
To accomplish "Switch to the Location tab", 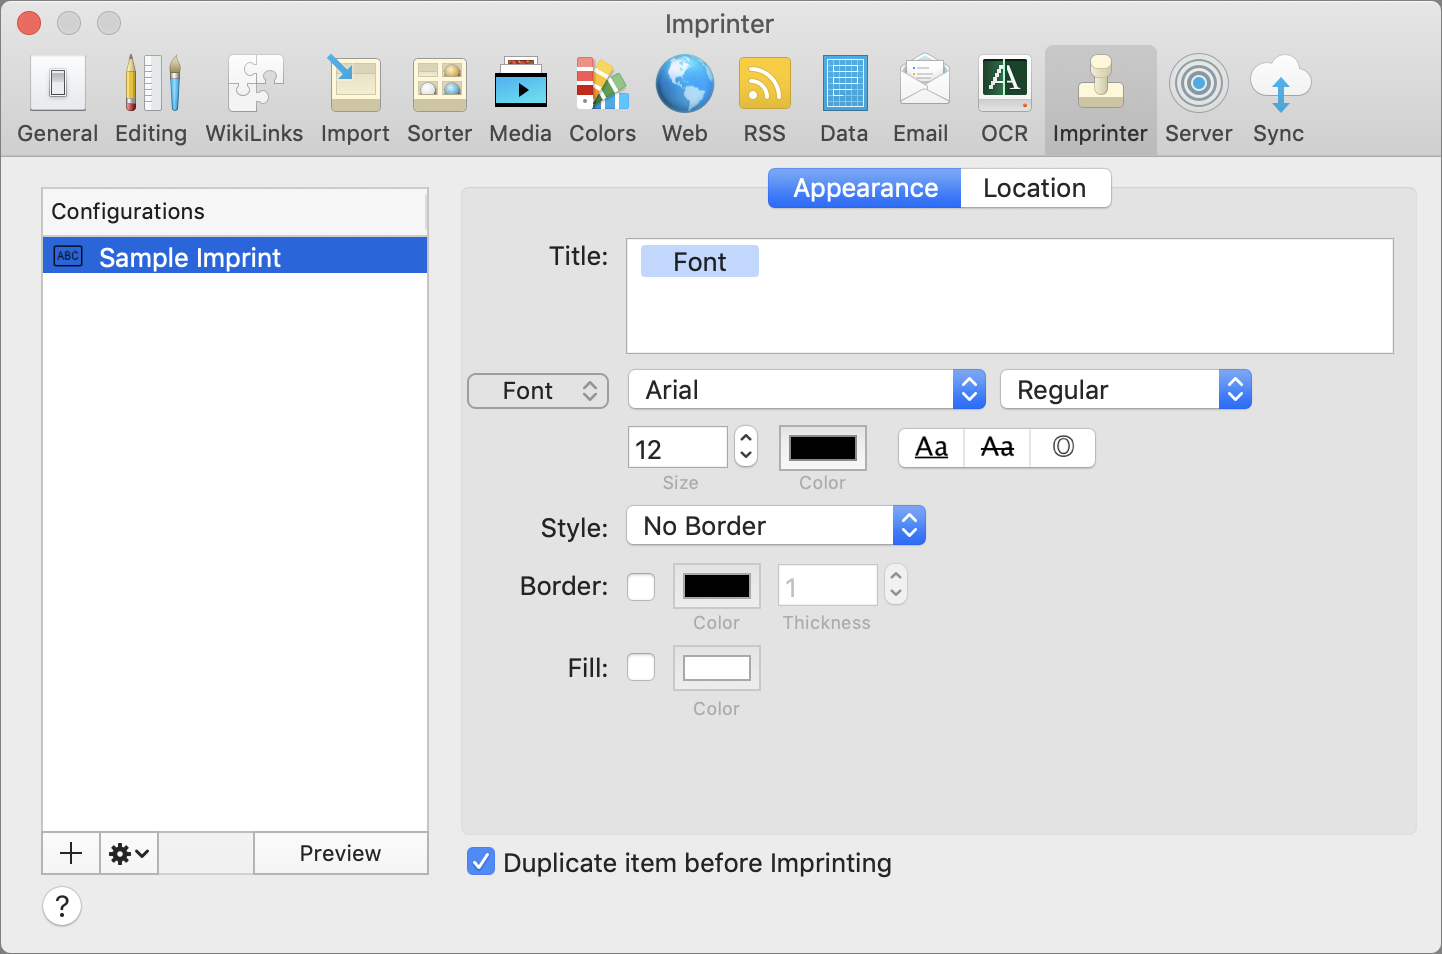I will pyautogui.click(x=1035, y=188).
